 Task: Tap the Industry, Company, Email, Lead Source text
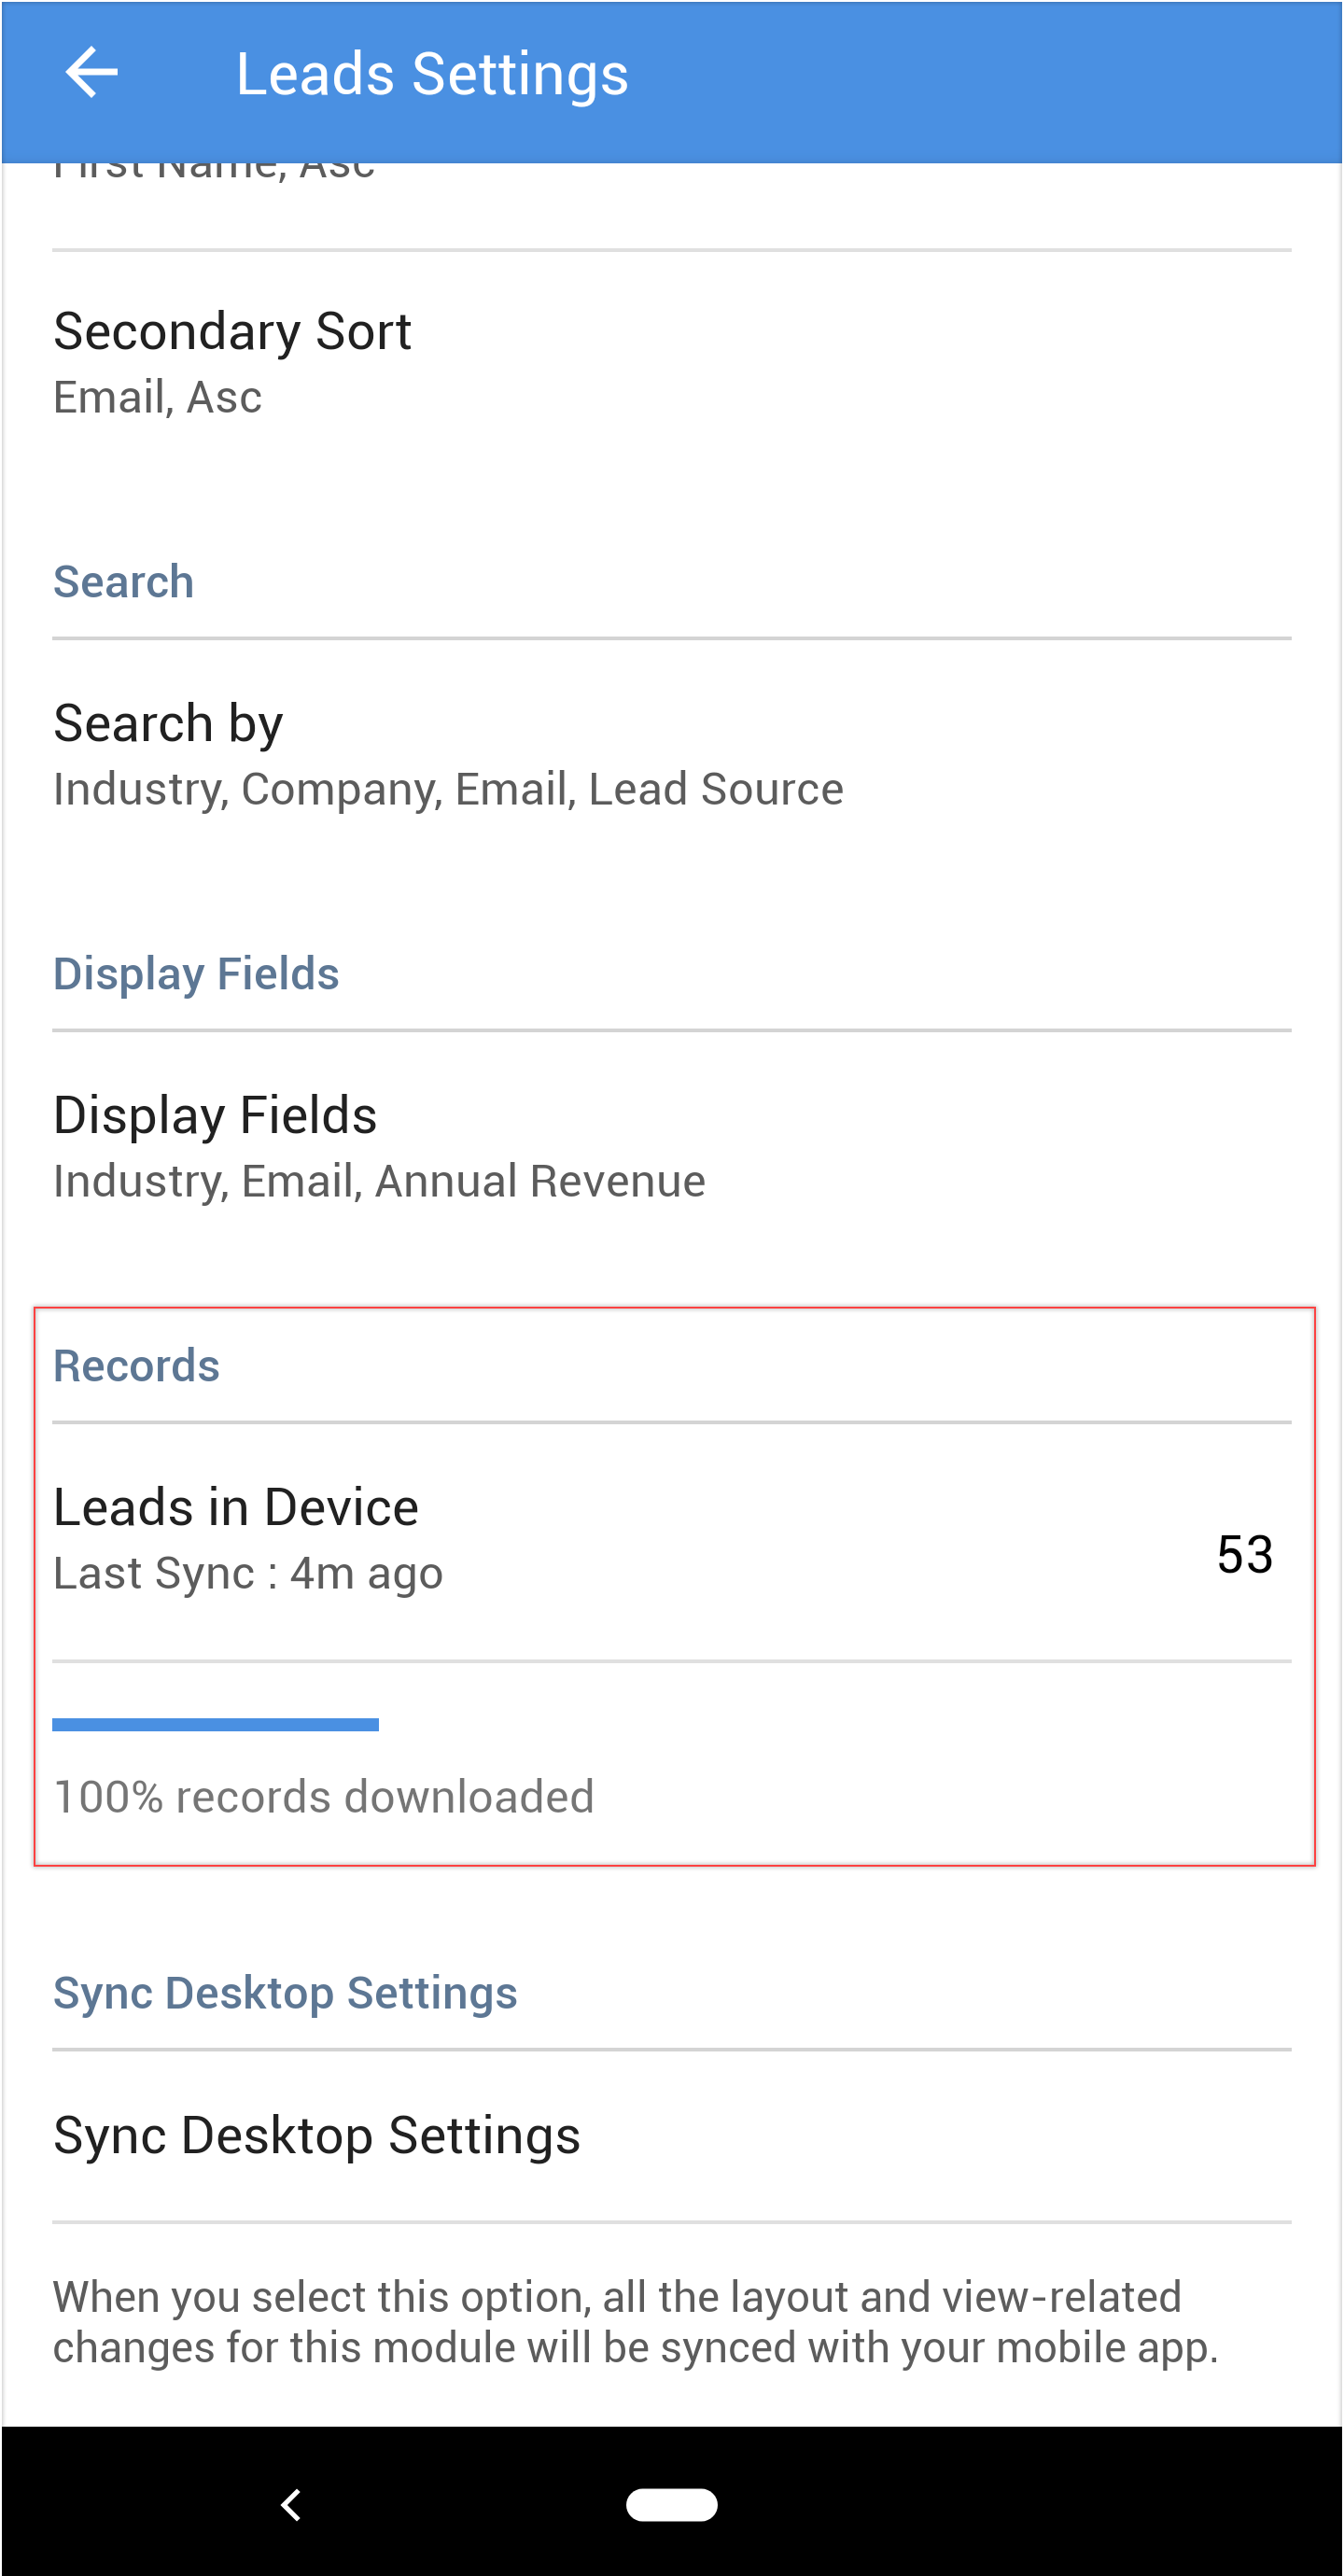448,789
